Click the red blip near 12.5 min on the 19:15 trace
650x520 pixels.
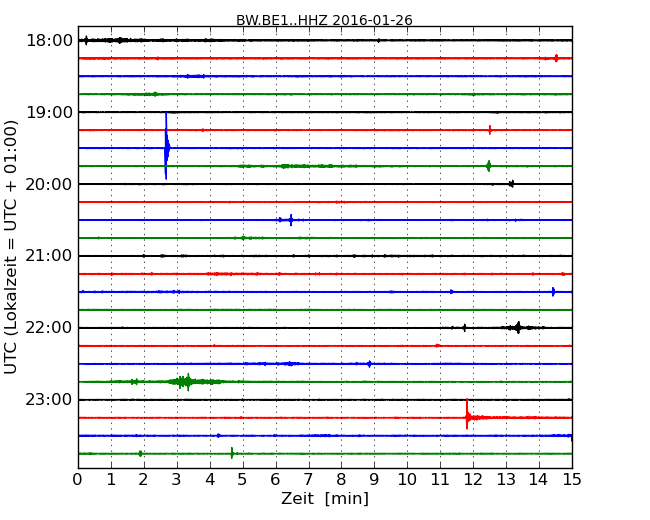490,130
